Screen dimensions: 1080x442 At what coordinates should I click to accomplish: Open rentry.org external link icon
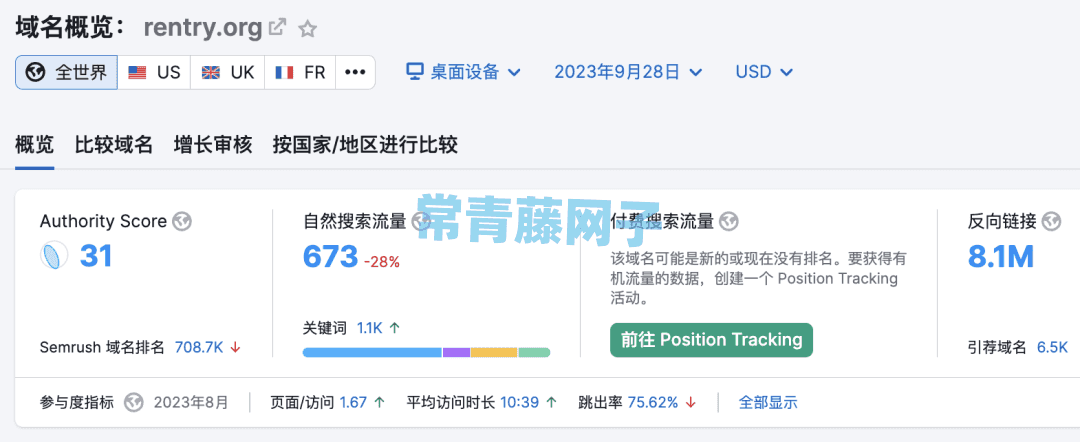click(278, 28)
